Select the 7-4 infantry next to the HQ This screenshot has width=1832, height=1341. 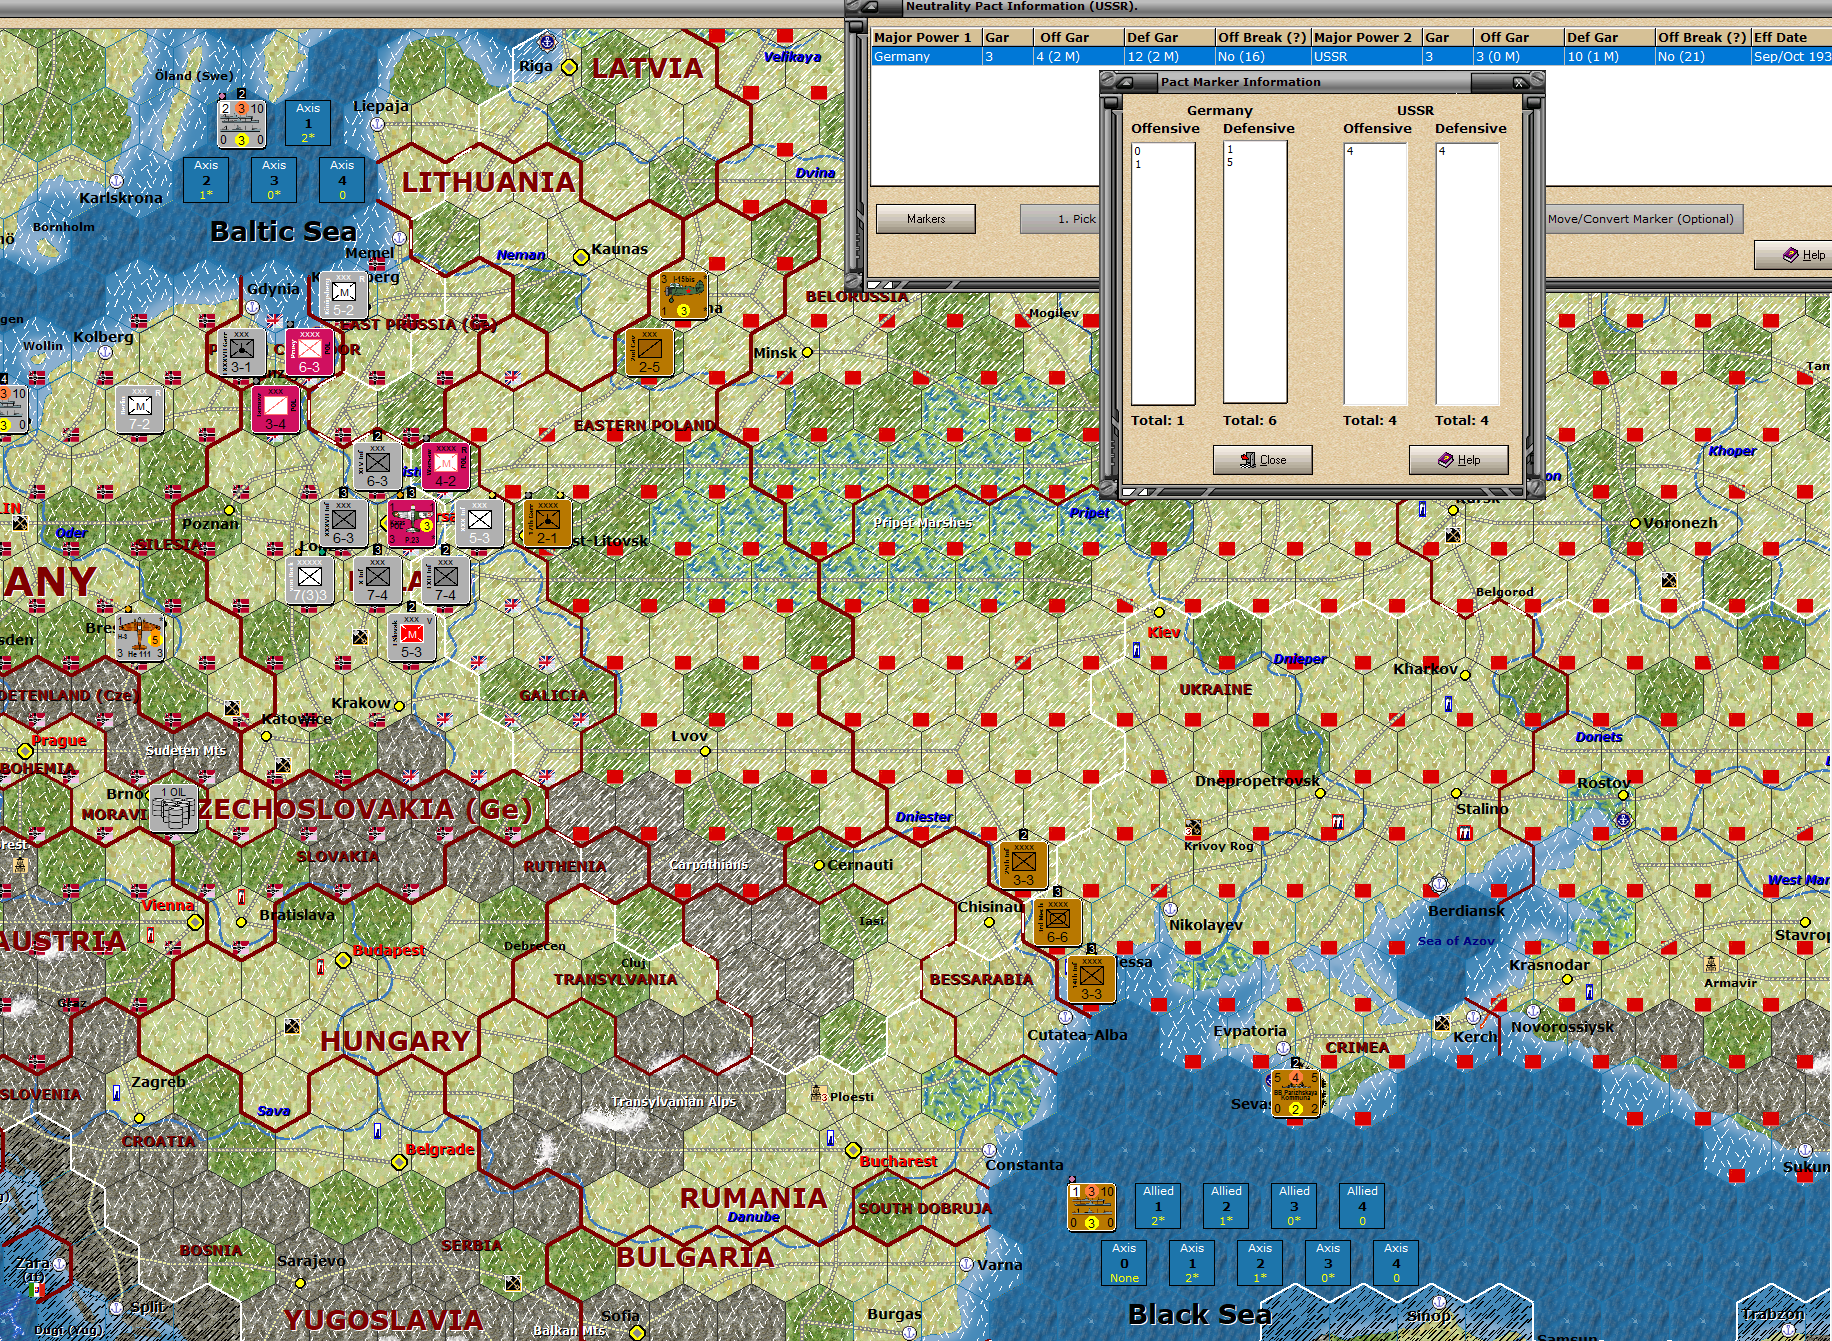(x=377, y=580)
